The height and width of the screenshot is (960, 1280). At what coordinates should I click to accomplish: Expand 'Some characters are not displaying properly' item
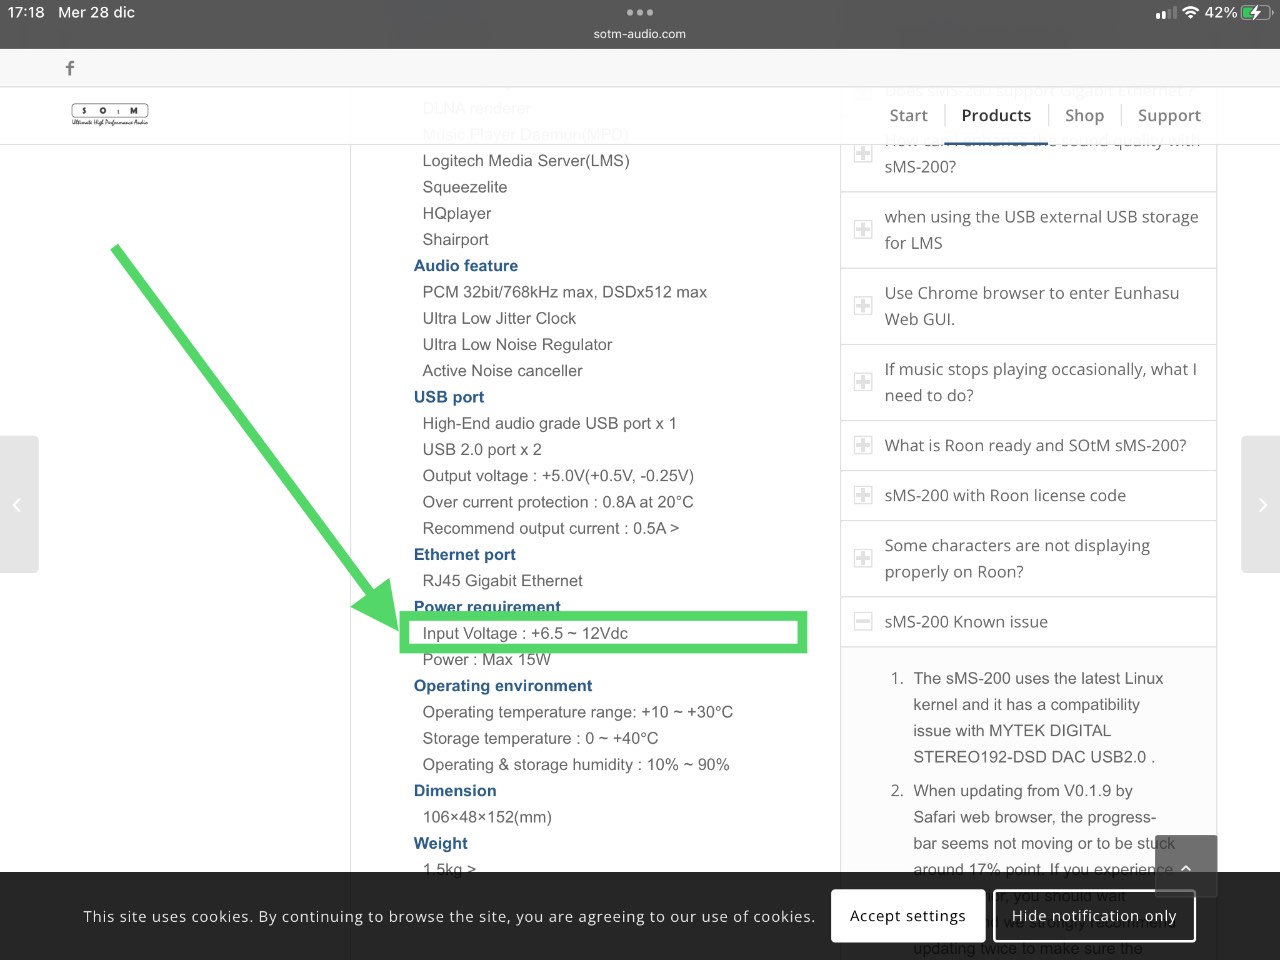pyautogui.click(x=1029, y=559)
